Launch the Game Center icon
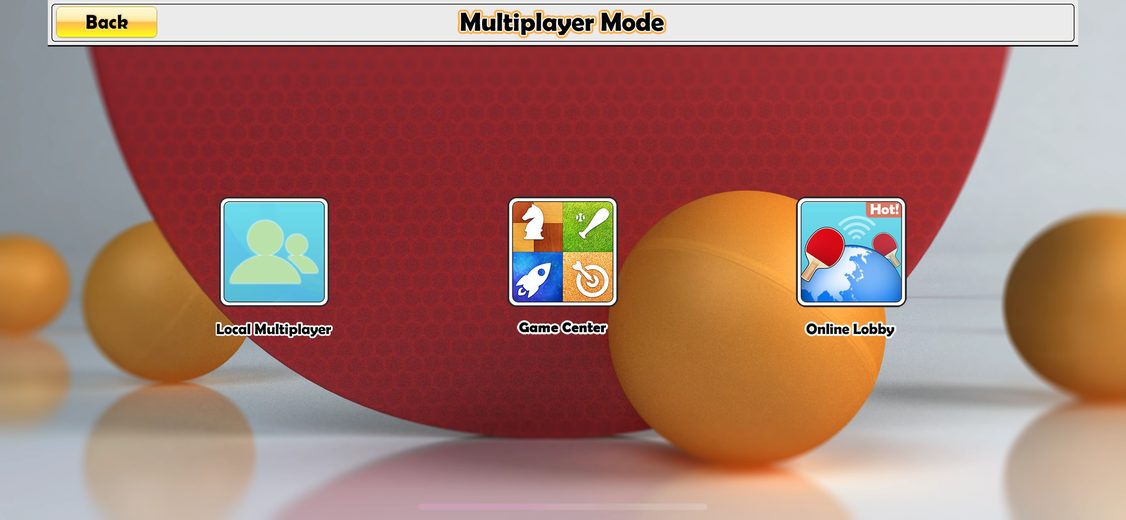The width and height of the screenshot is (1126, 520). point(563,251)
